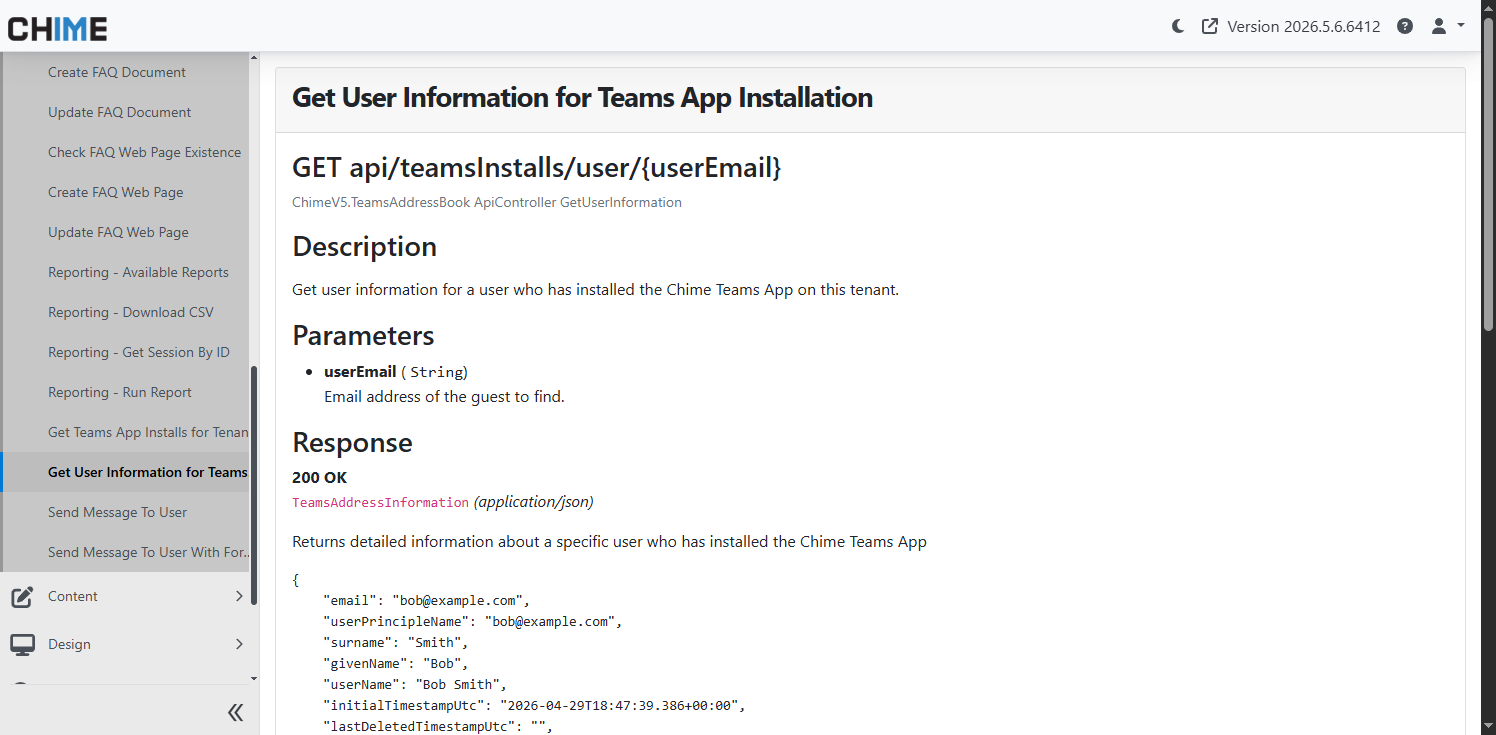
Task: Toggle dark mode moon icon
Action: click(x=1178, y=26)
